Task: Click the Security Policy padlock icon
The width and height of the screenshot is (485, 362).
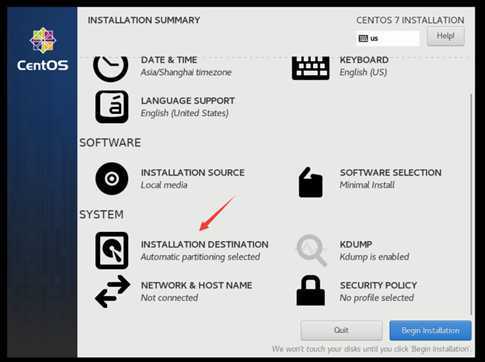Action: pos(310,290)
